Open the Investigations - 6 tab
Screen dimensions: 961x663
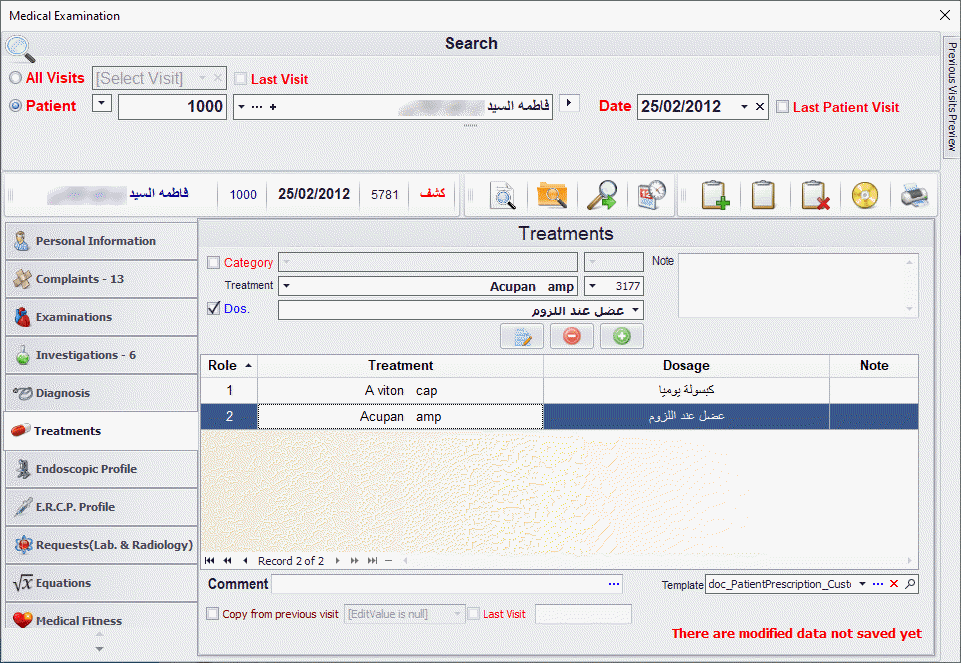pos(100,355)
